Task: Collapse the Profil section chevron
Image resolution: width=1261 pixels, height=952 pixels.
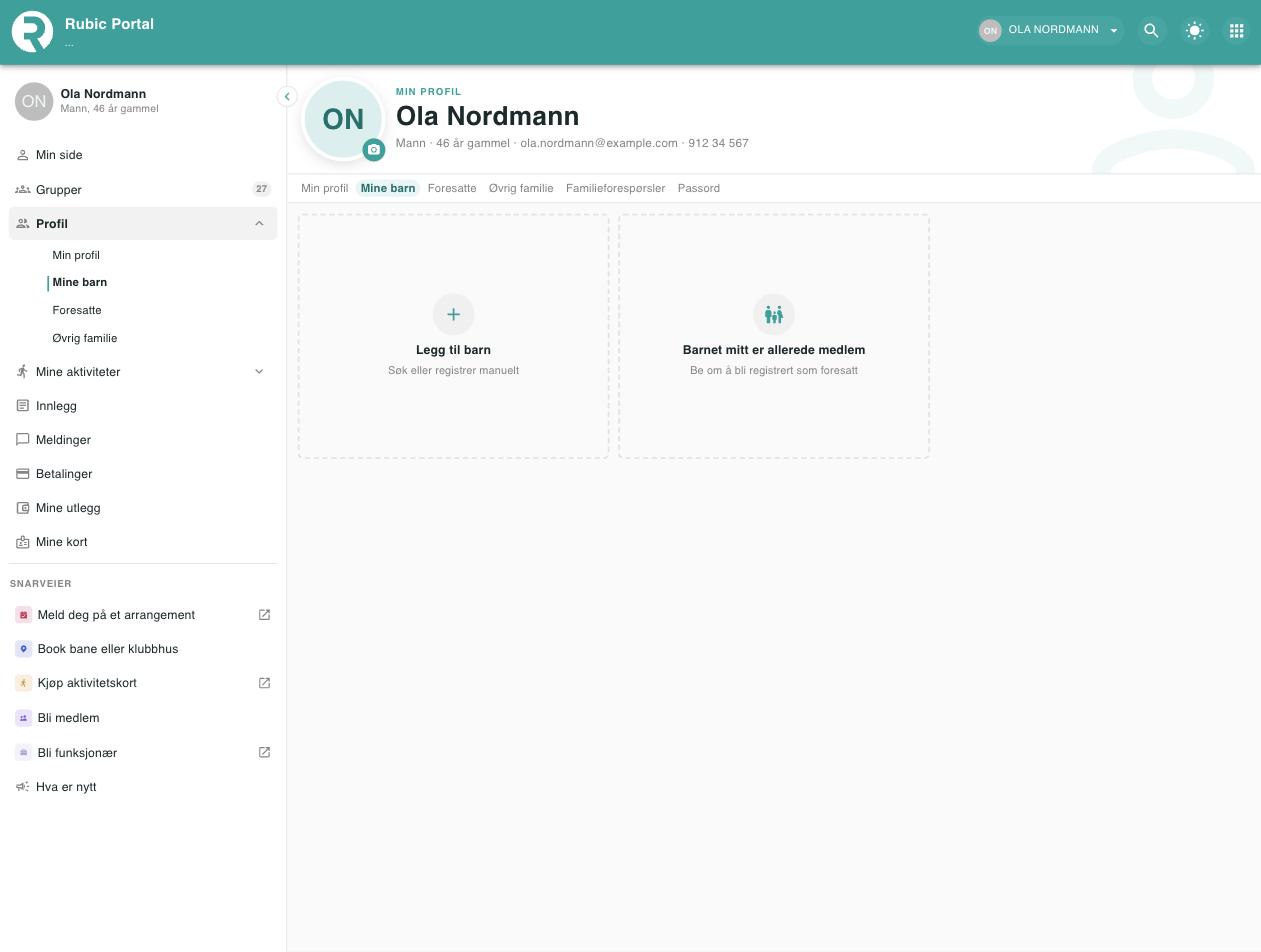Action: pyautogui.click(x=259, y=224)
